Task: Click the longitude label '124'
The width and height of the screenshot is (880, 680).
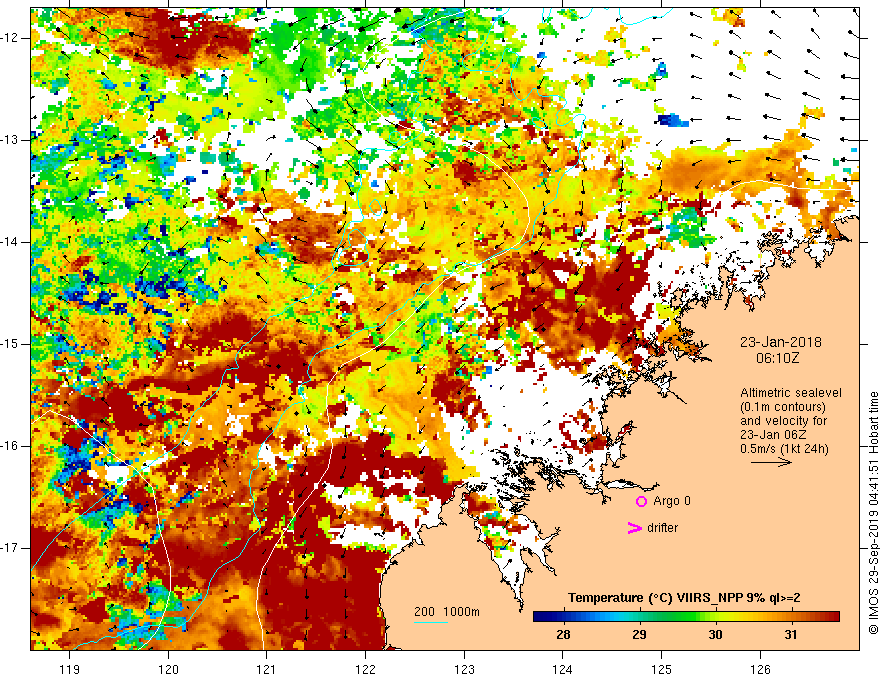Action: point(563,669)
